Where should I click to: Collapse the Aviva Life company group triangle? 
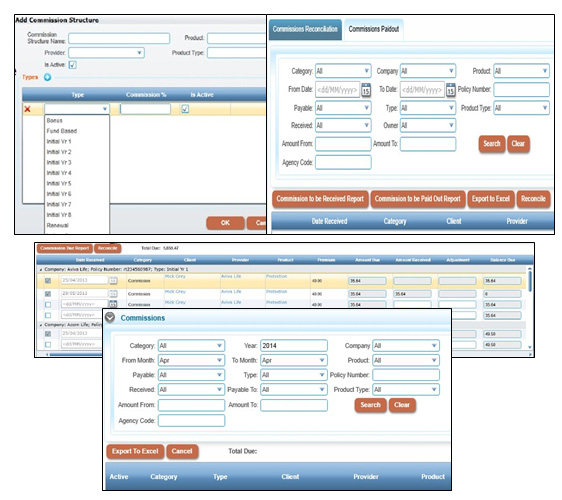(41, 269)
